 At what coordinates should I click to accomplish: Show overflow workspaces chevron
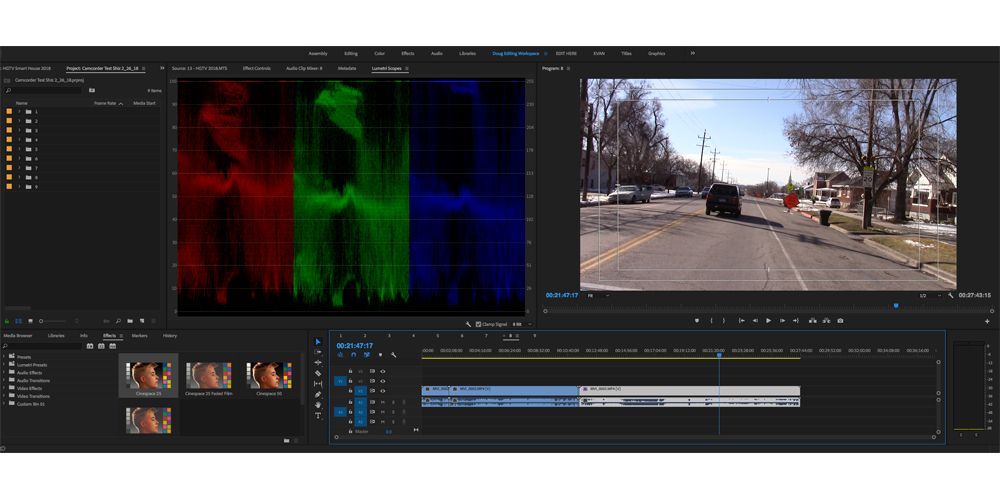[x=693, y=53]
